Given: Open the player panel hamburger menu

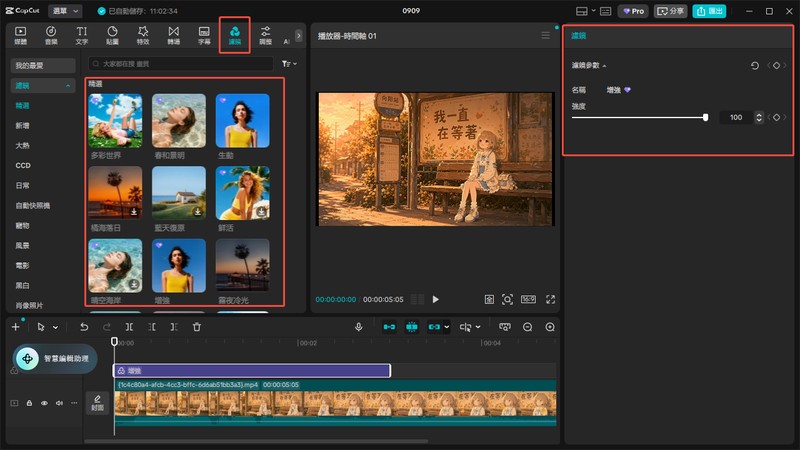Looking at the screenshot, I should [x=545, y=35].
